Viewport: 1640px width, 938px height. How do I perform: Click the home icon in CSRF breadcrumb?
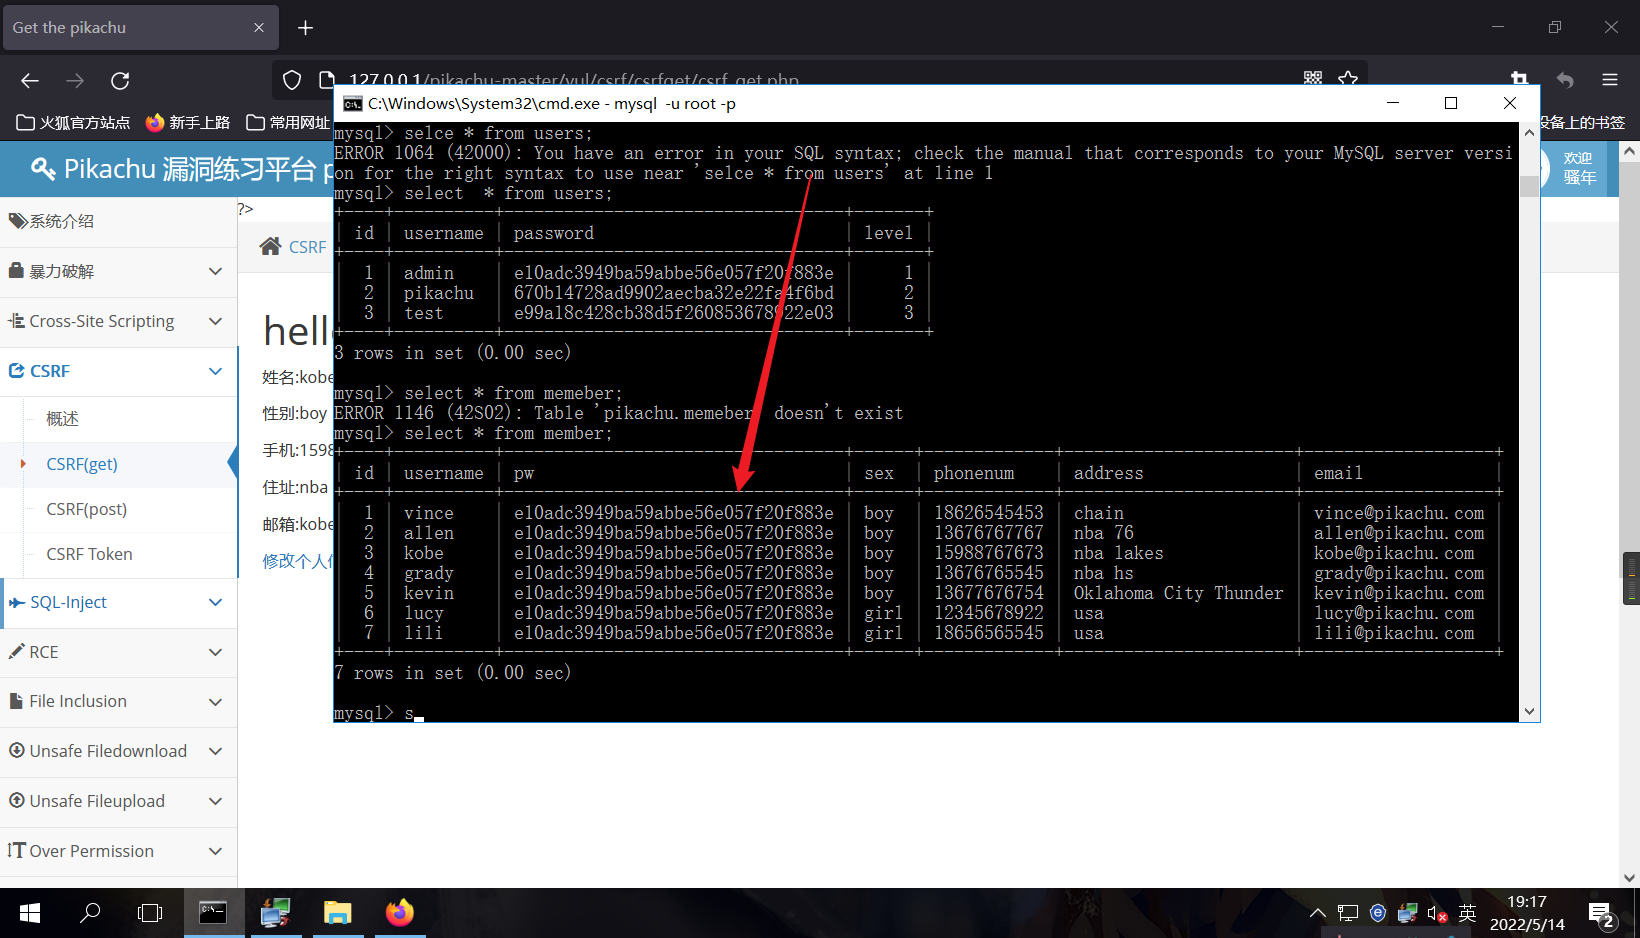click(x=269, y=246)
